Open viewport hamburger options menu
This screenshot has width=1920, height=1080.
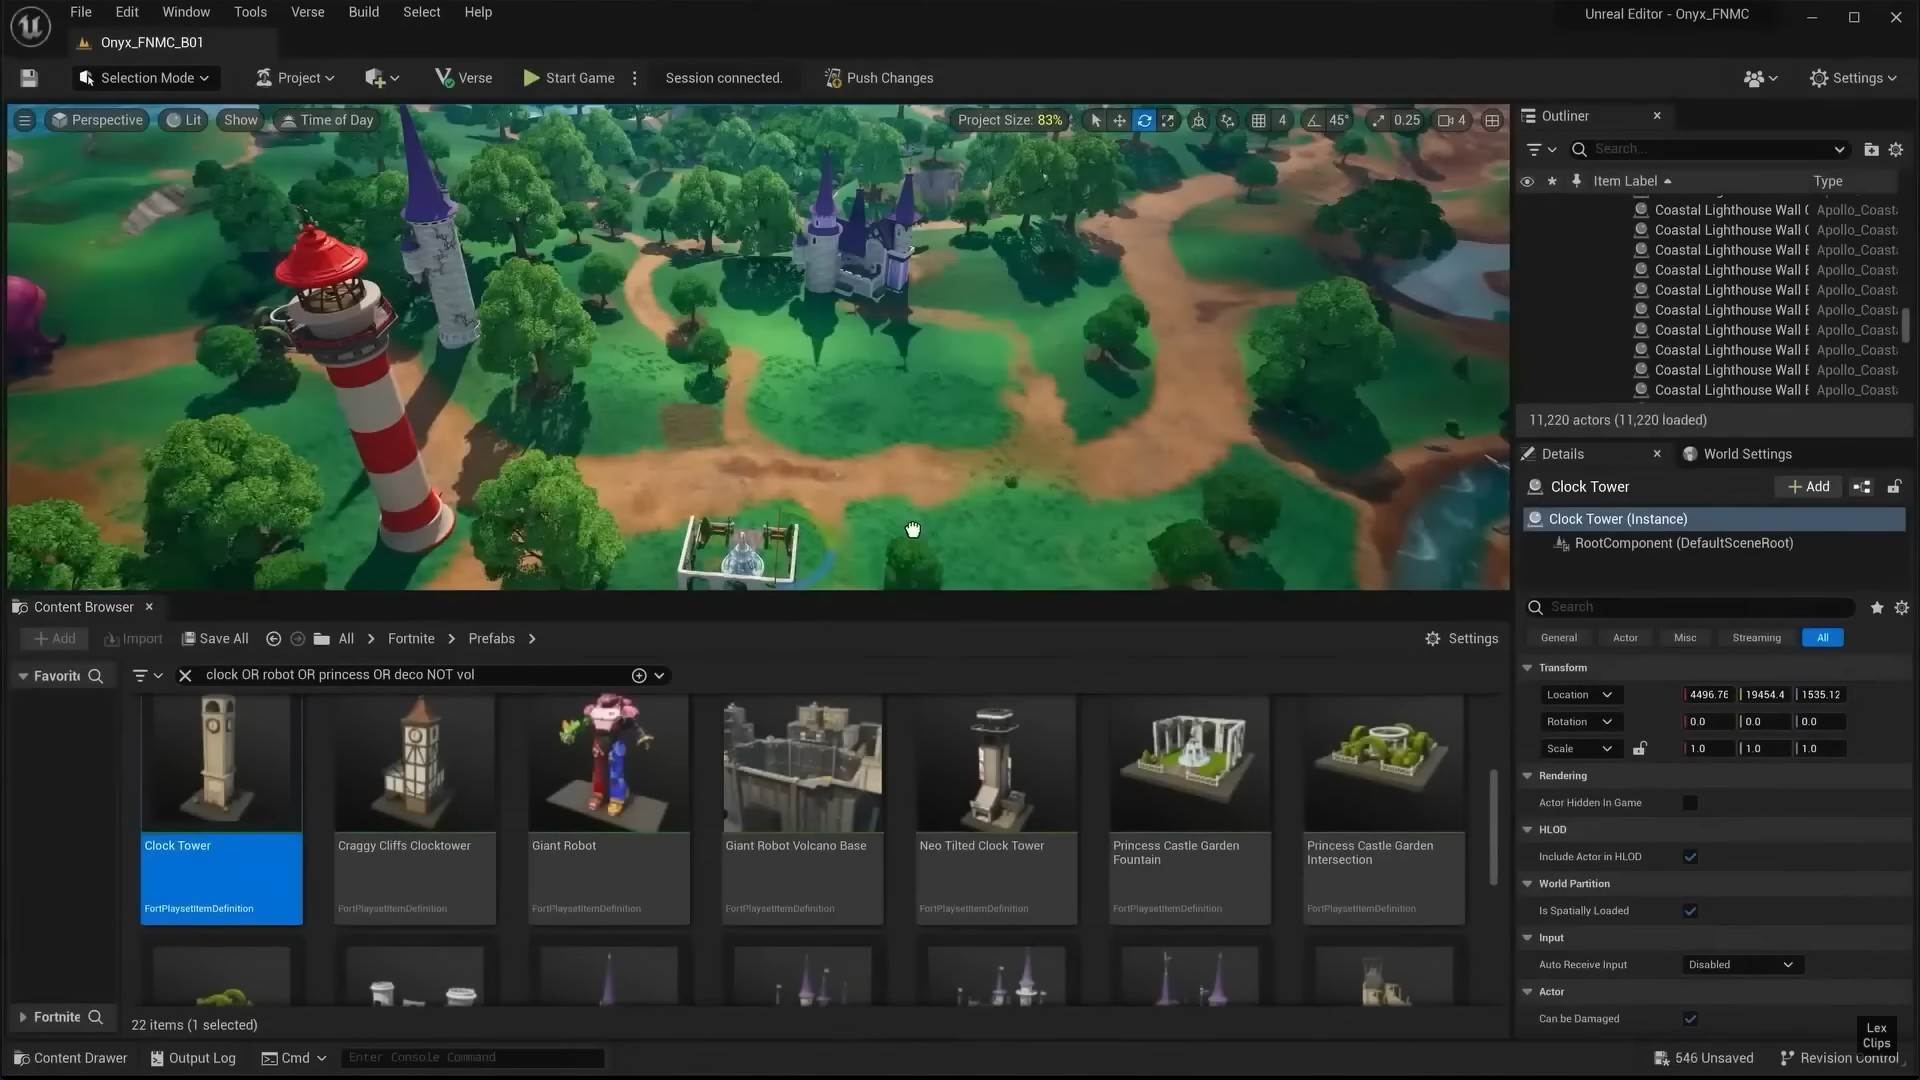click(25, 120)
